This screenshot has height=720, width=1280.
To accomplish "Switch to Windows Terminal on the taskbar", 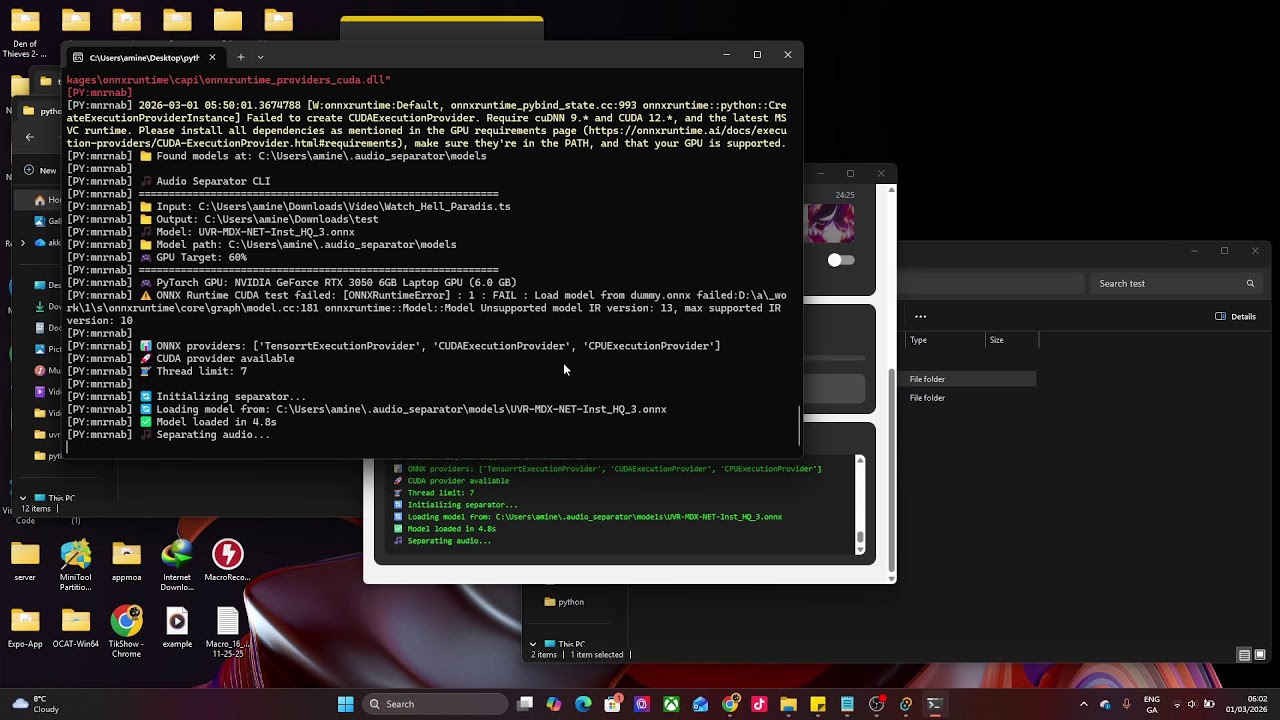I will pos(934,704).
